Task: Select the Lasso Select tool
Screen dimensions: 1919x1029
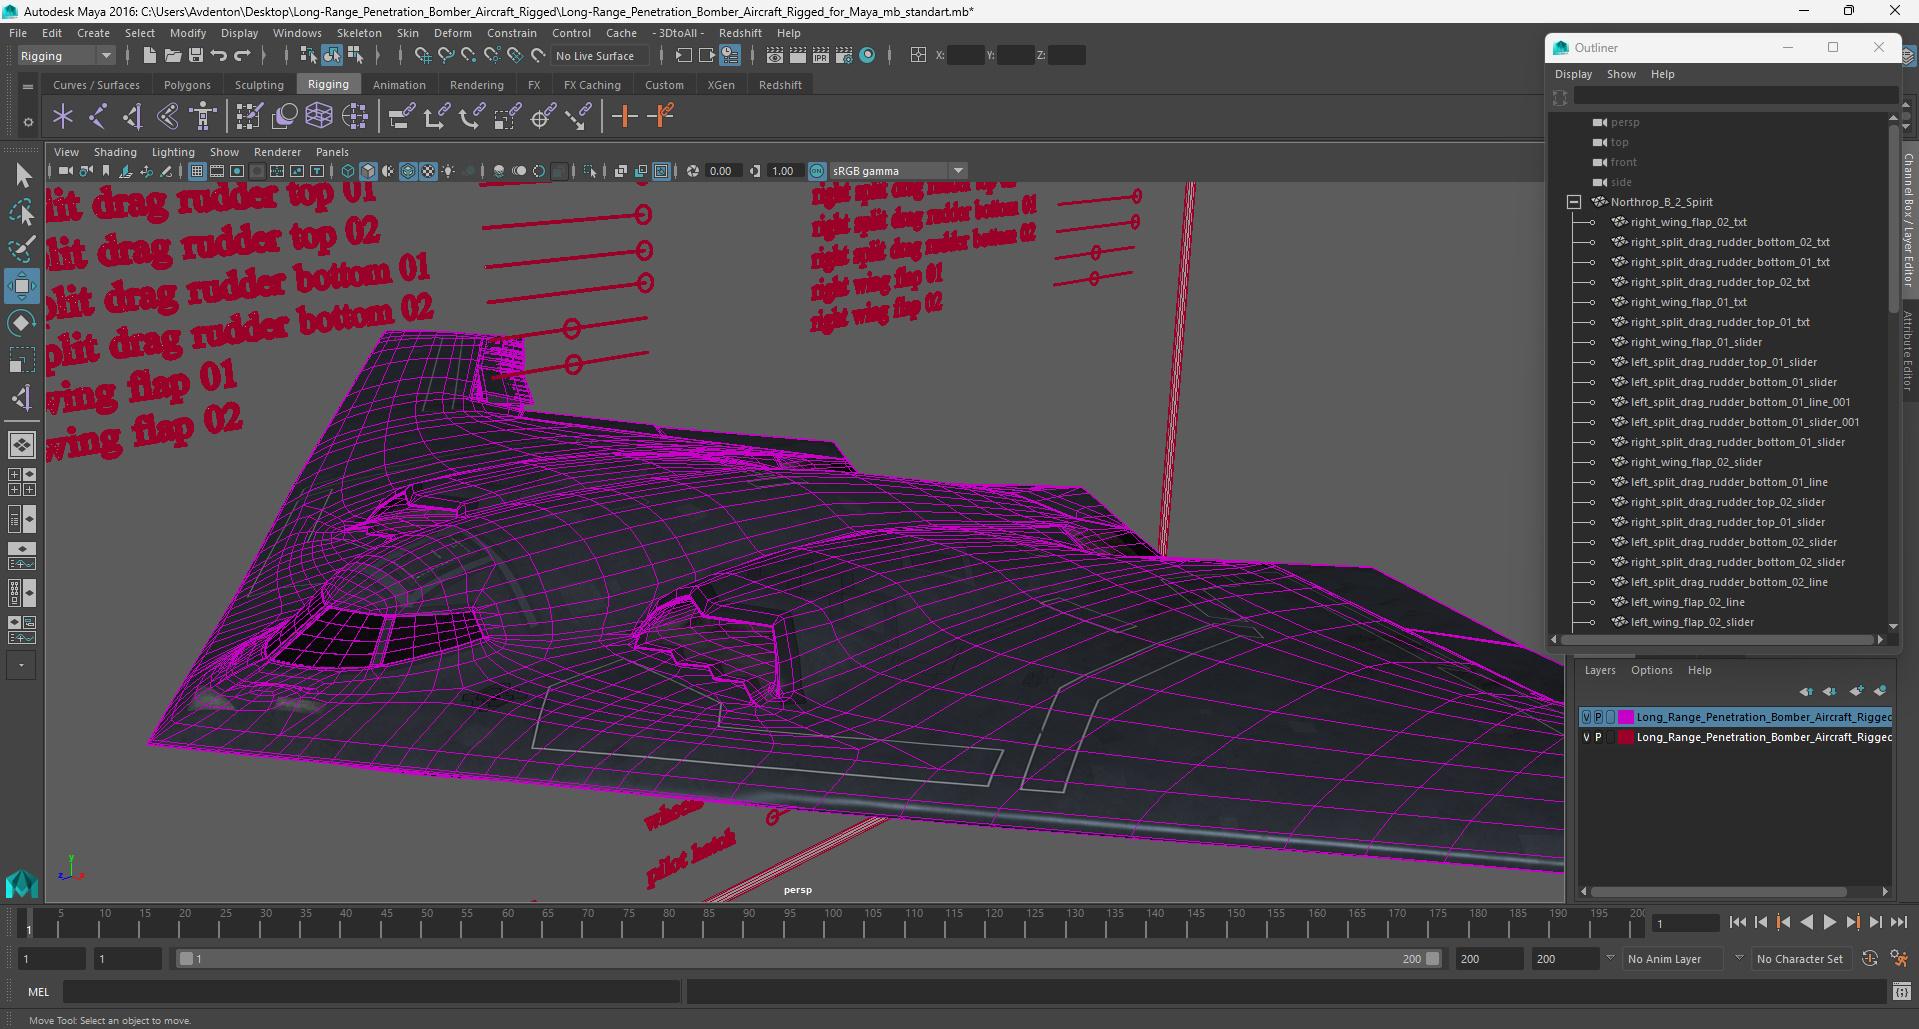Action: (x=21, y=212)
